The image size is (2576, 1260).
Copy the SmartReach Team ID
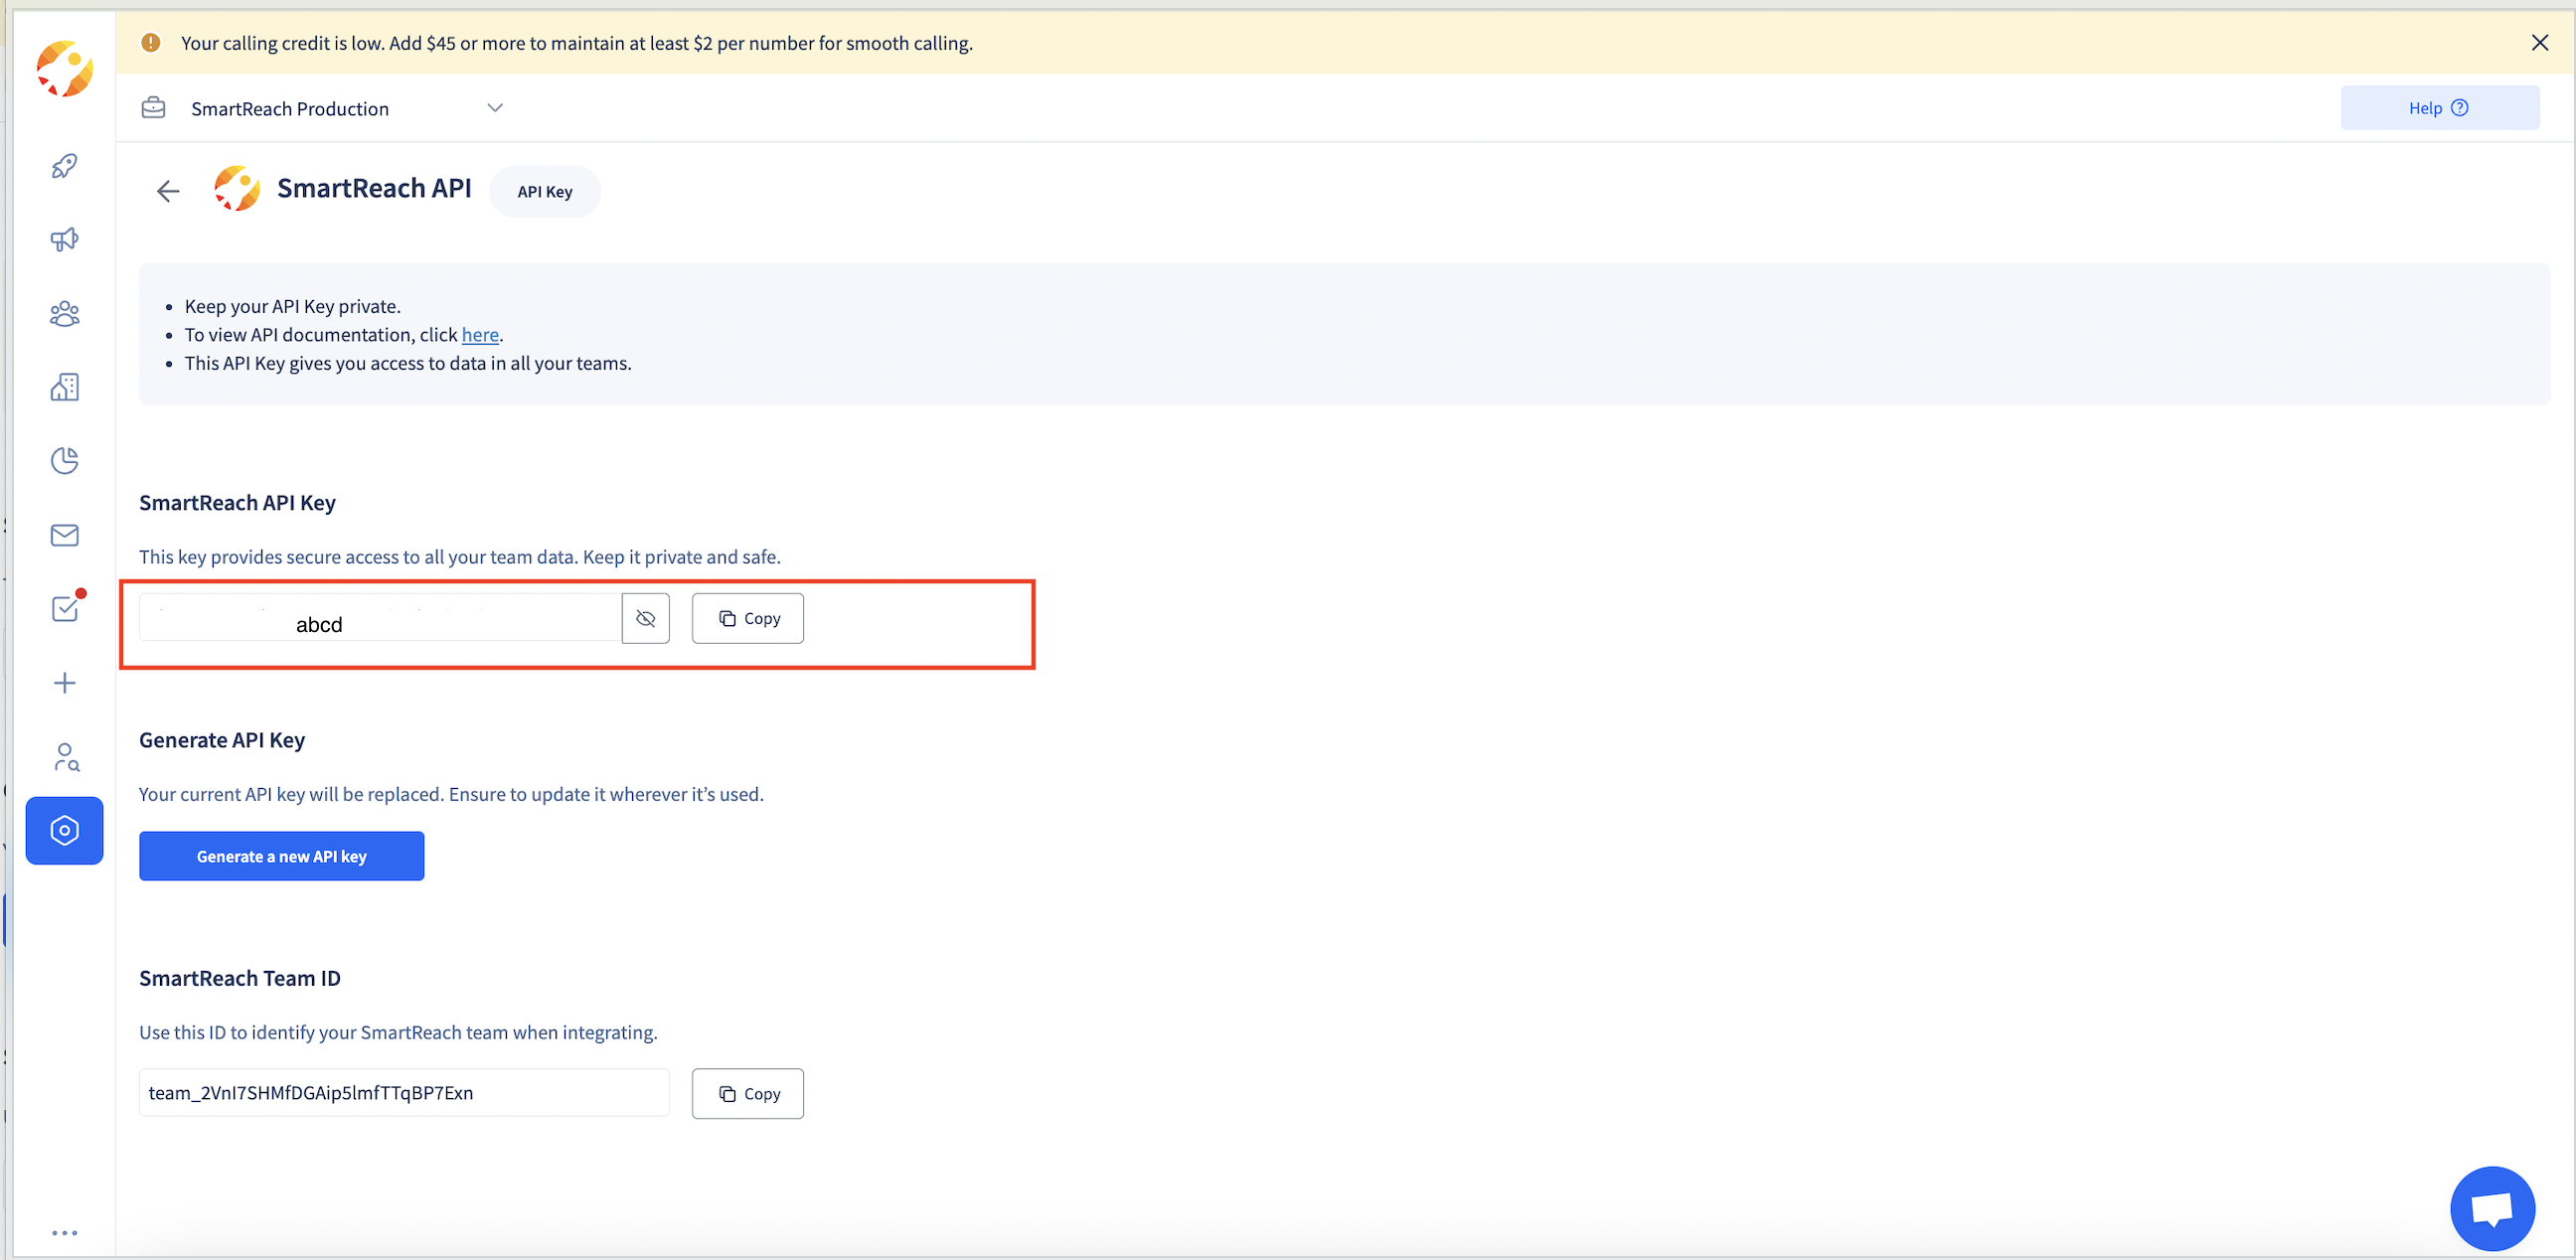(748, 1093)
